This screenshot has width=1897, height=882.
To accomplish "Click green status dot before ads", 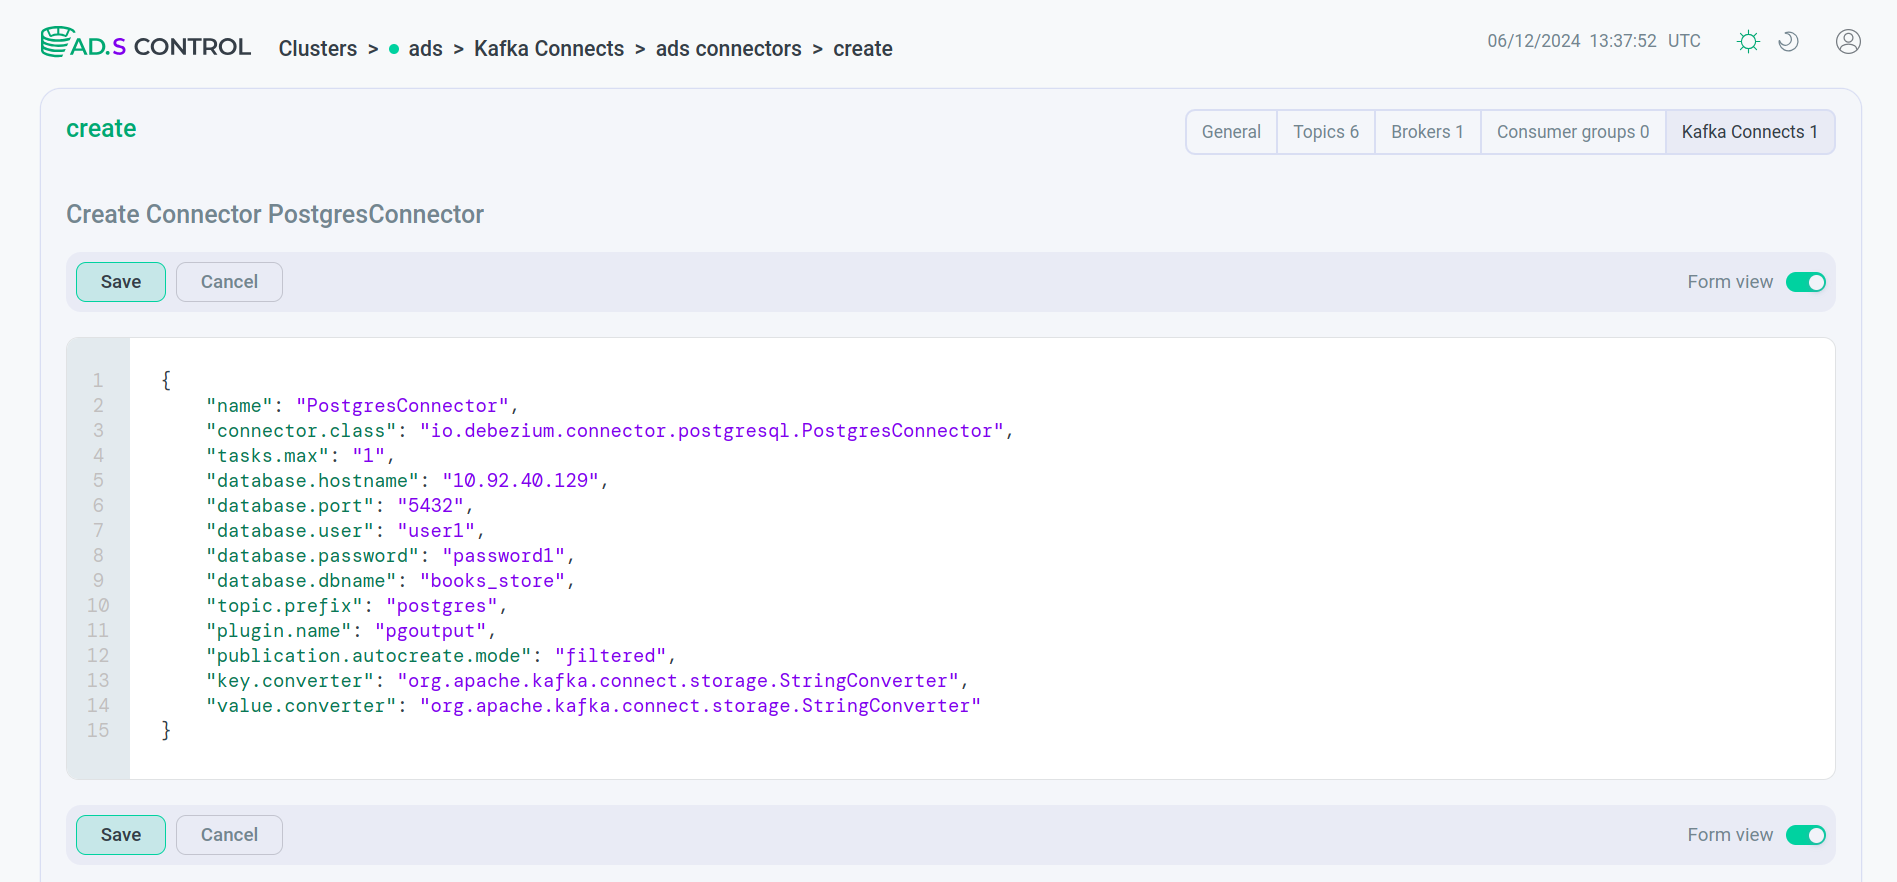I will 394,49.
